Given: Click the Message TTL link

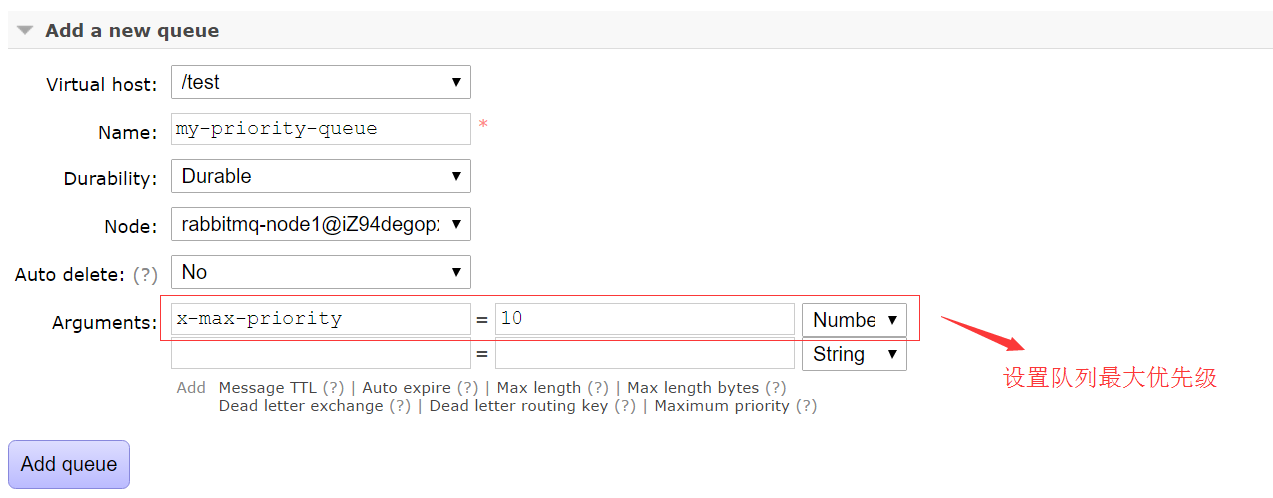Looking at the screenshot, I should 267,388.
